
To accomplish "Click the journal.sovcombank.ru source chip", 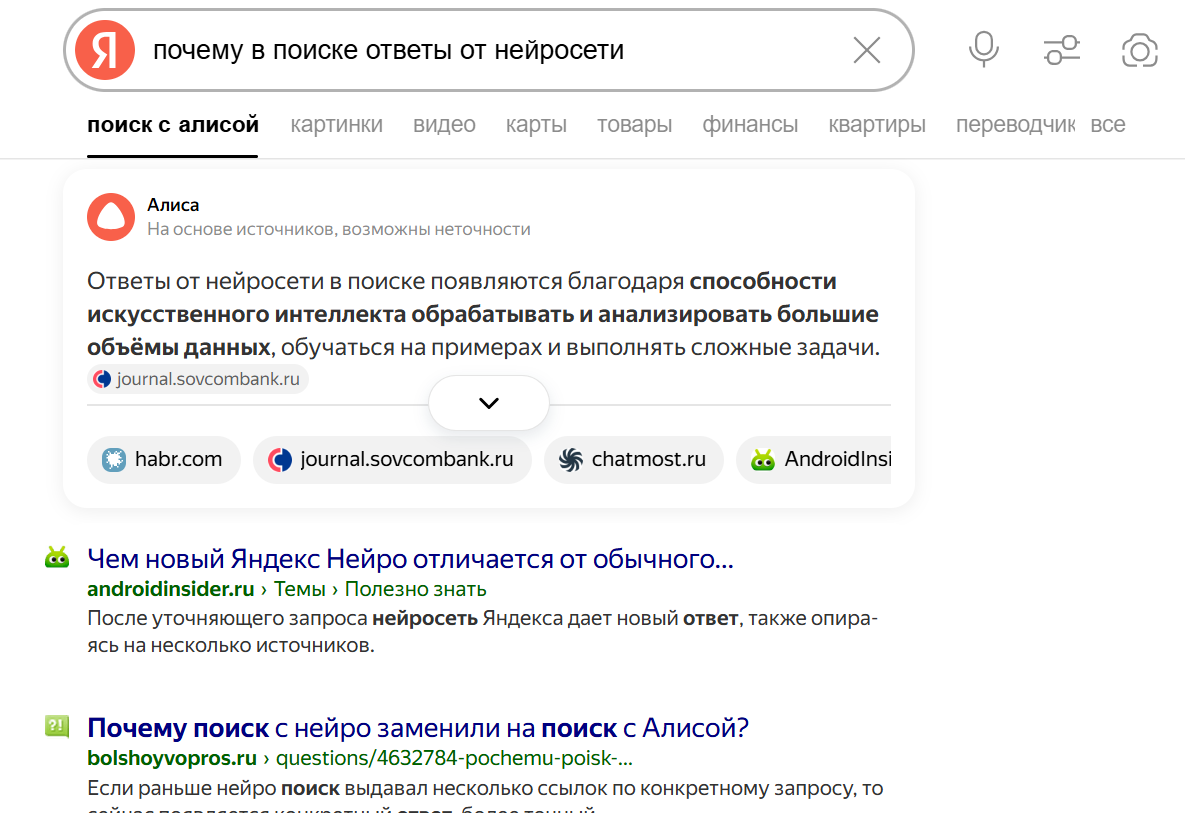I will 392,459.
